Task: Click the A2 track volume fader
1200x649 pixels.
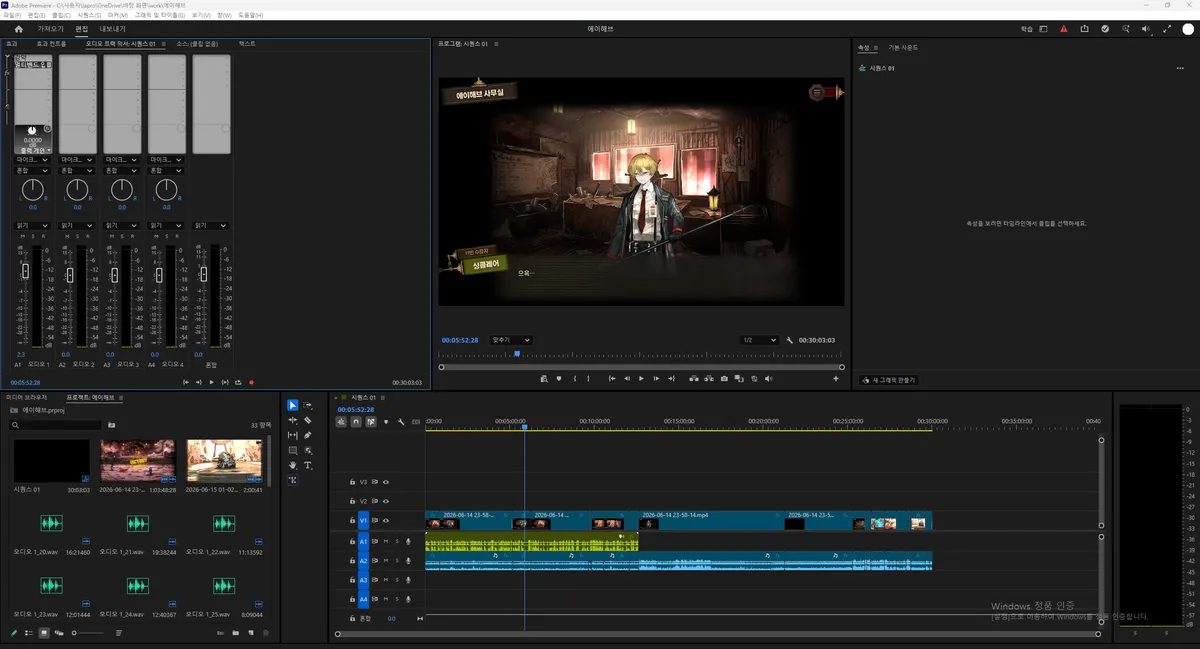Action: (70, 276)
